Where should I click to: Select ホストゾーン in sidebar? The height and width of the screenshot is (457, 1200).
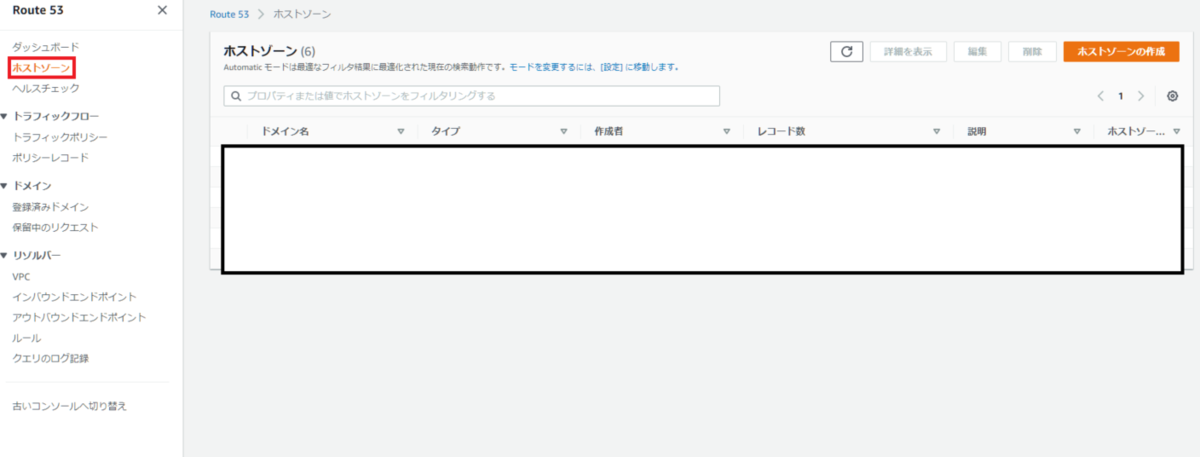[41, 68]
